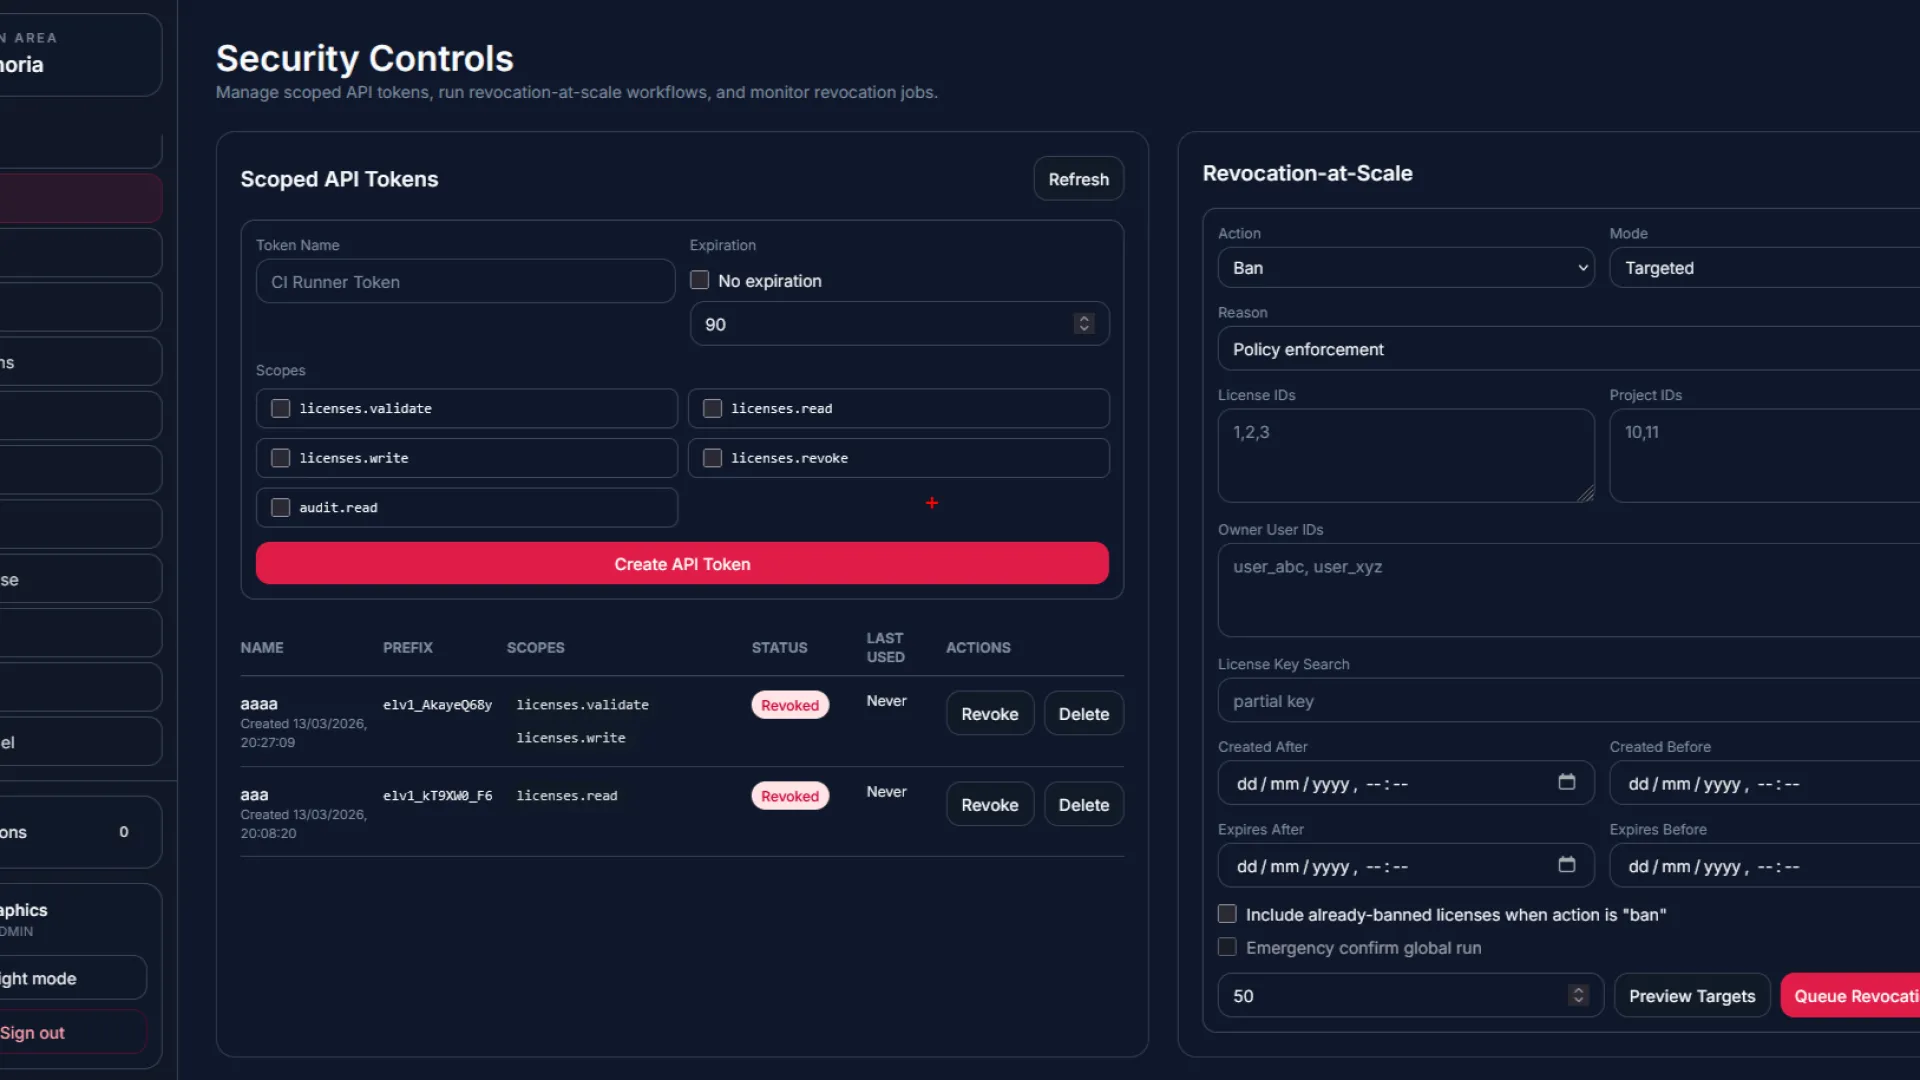Enable Emergency confirm global run
1920x1080 pixels.
click(x=1227, y=947)
